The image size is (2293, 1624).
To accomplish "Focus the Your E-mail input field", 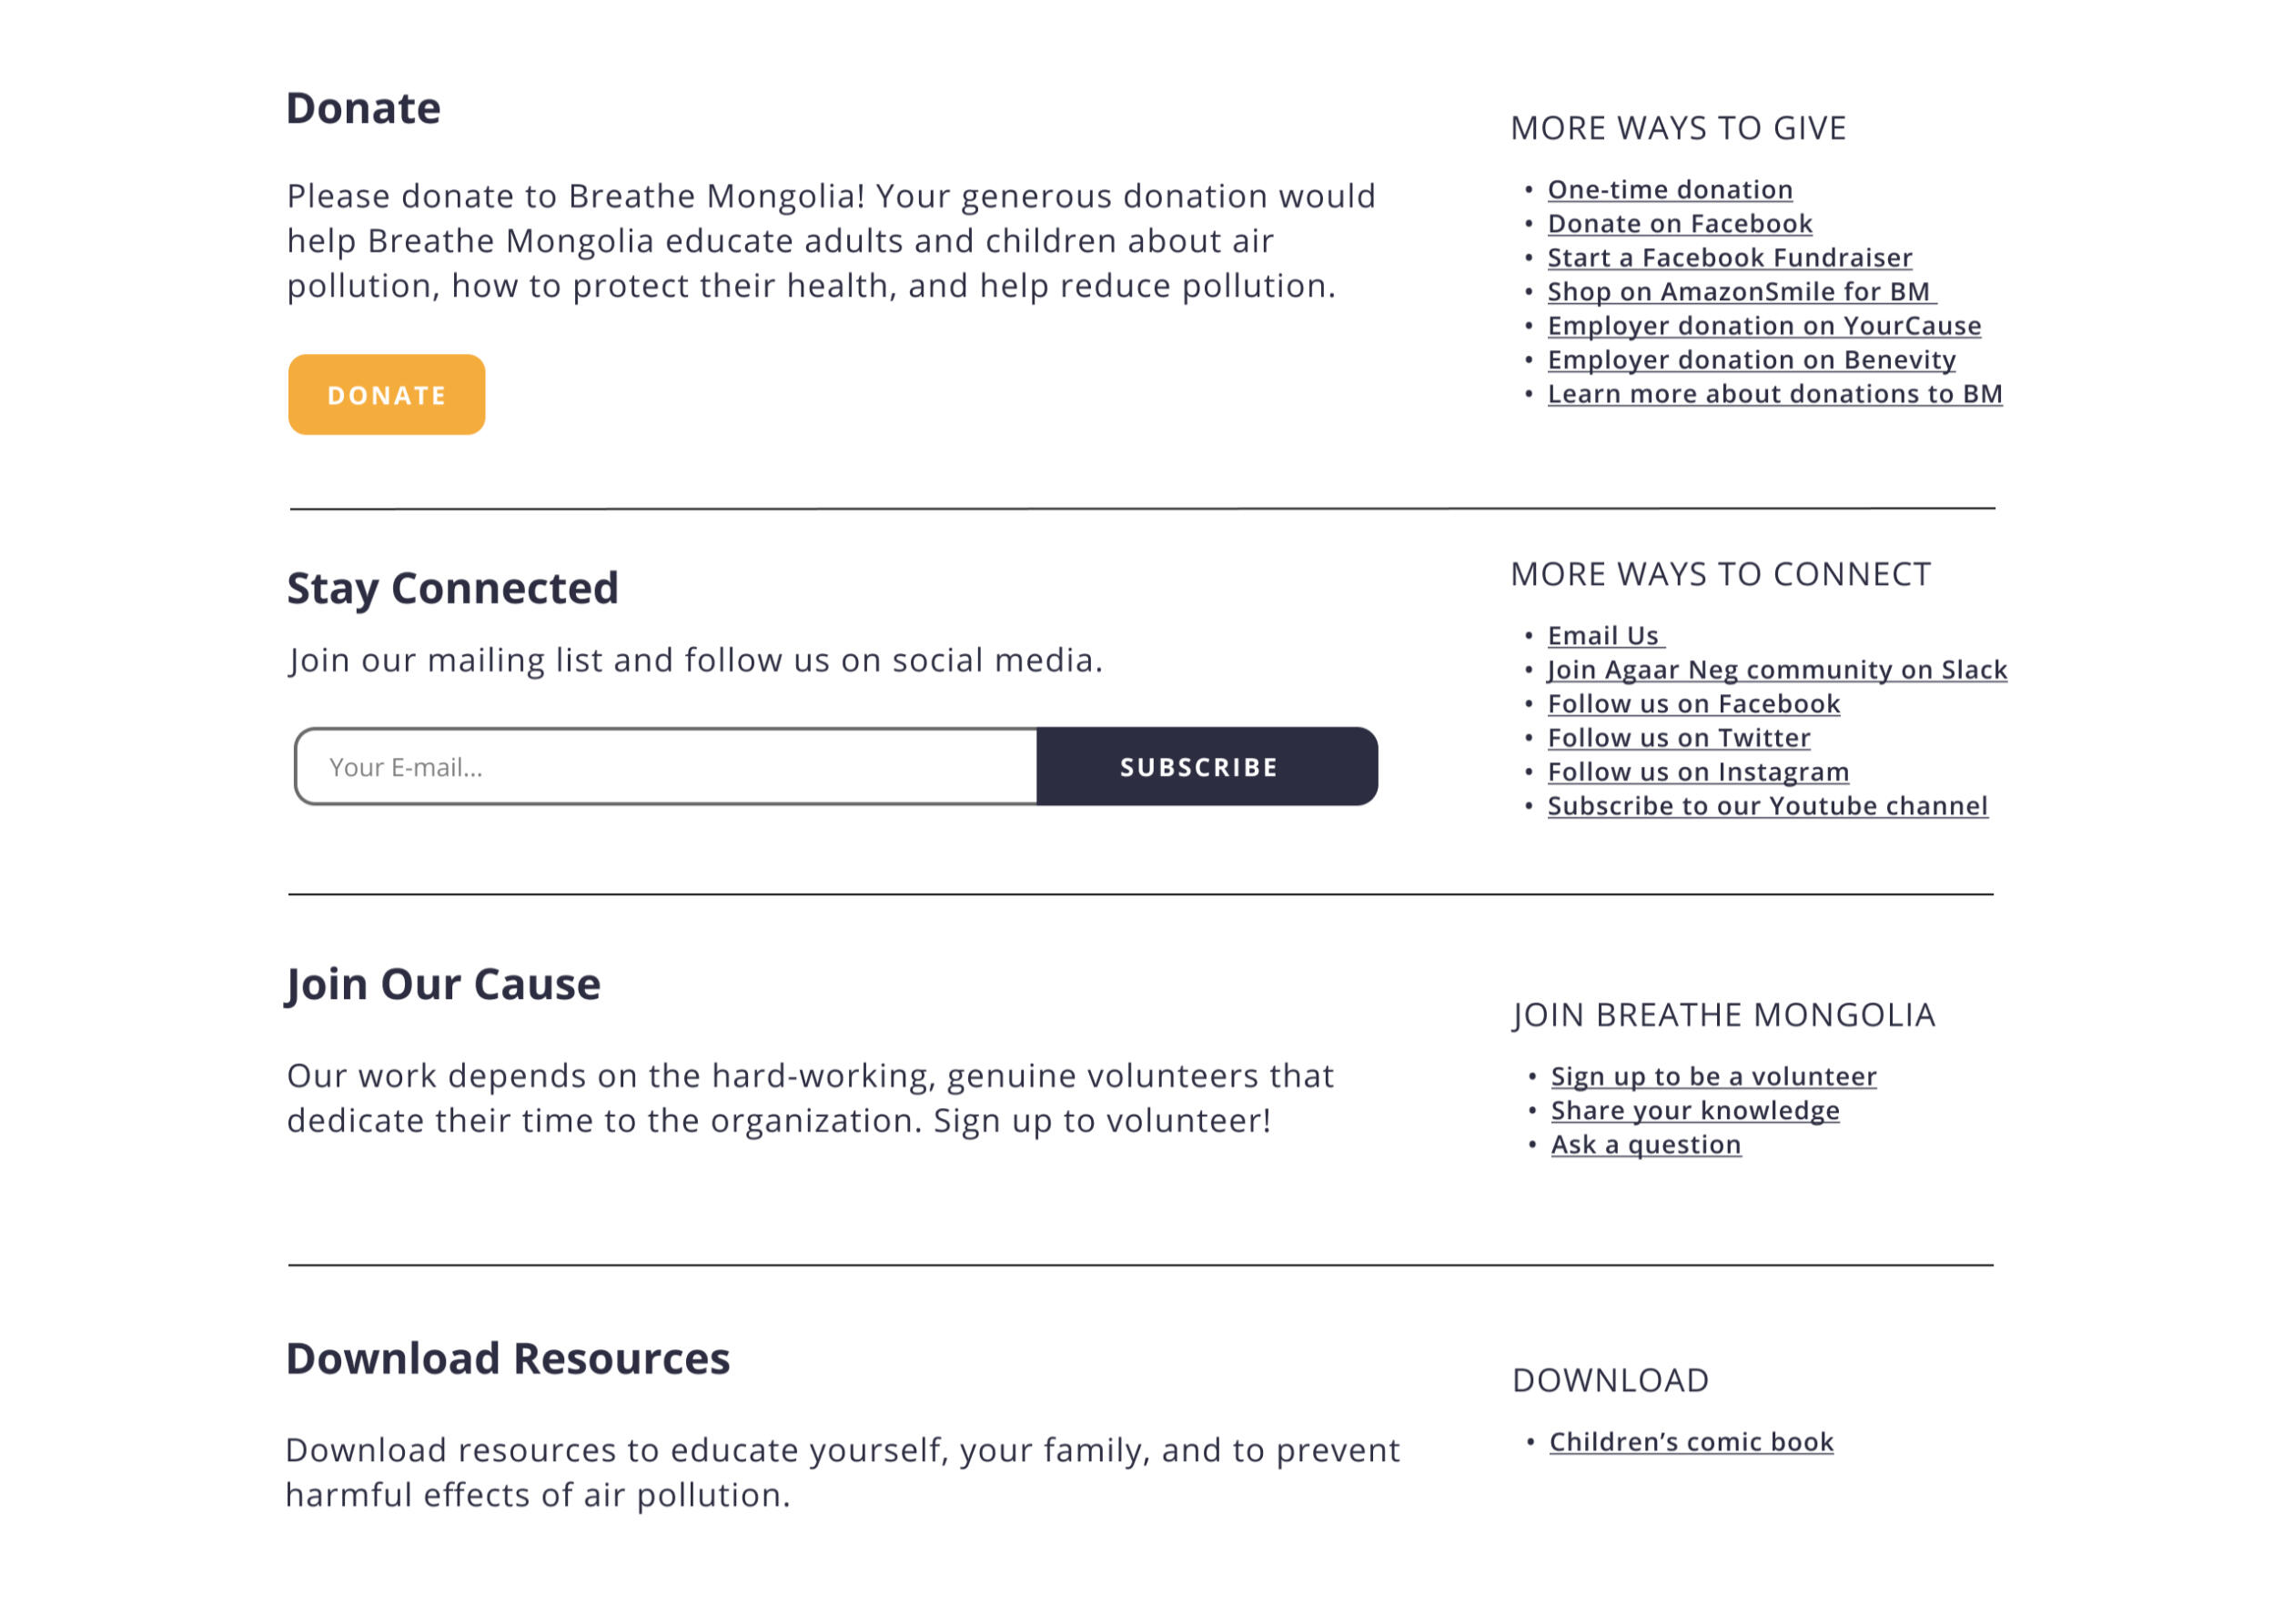I will [x=666, y=767].
